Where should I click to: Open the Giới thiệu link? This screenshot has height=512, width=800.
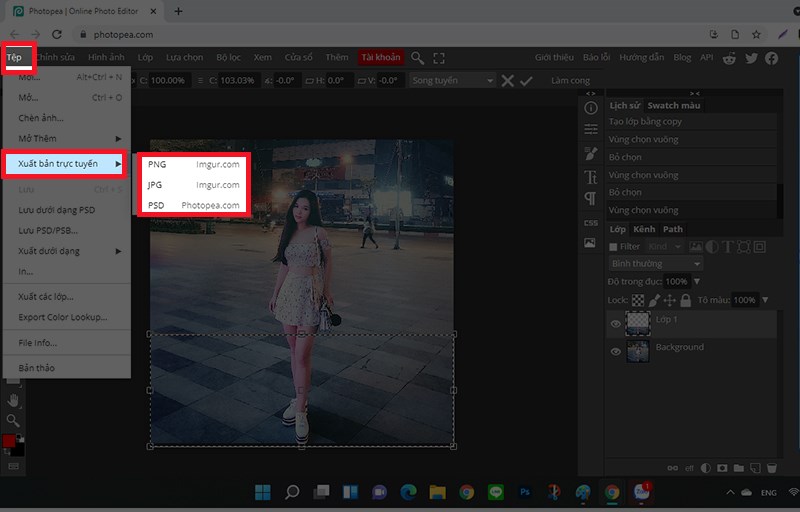click(554, 58)
